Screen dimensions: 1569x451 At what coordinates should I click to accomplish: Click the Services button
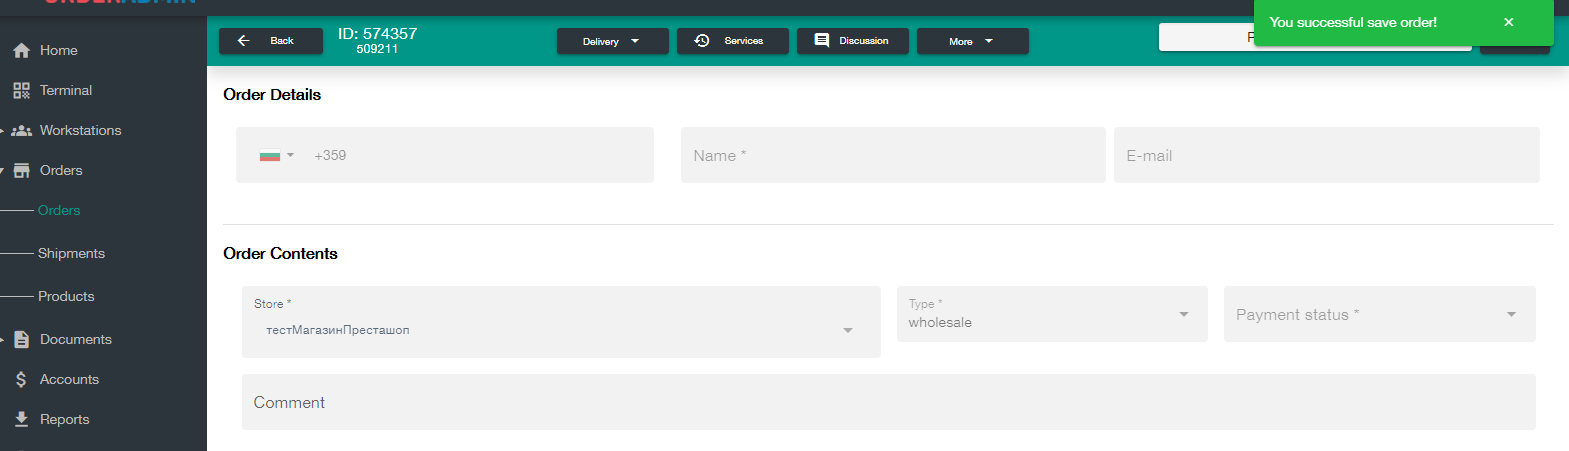coord(733,41)
